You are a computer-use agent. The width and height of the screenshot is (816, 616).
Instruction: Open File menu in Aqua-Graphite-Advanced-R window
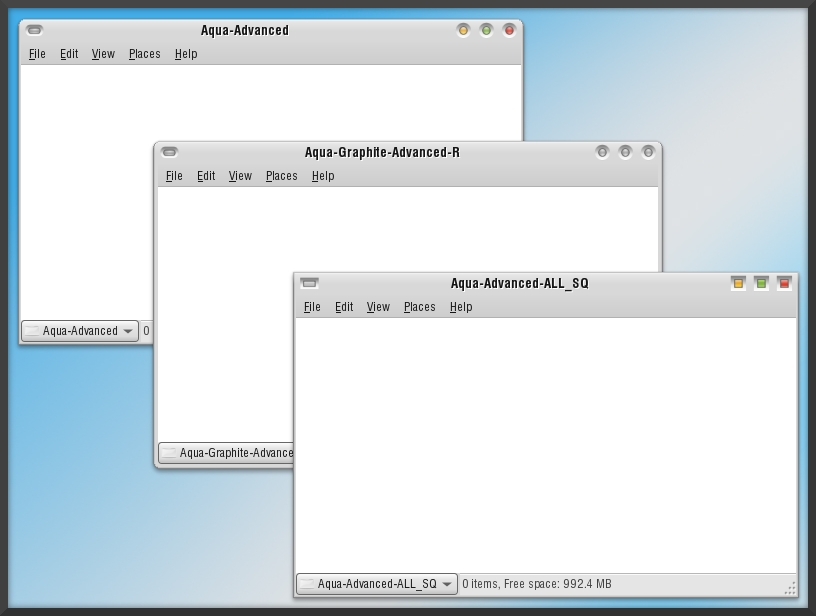pyautogui.click(x=174, y=176)
